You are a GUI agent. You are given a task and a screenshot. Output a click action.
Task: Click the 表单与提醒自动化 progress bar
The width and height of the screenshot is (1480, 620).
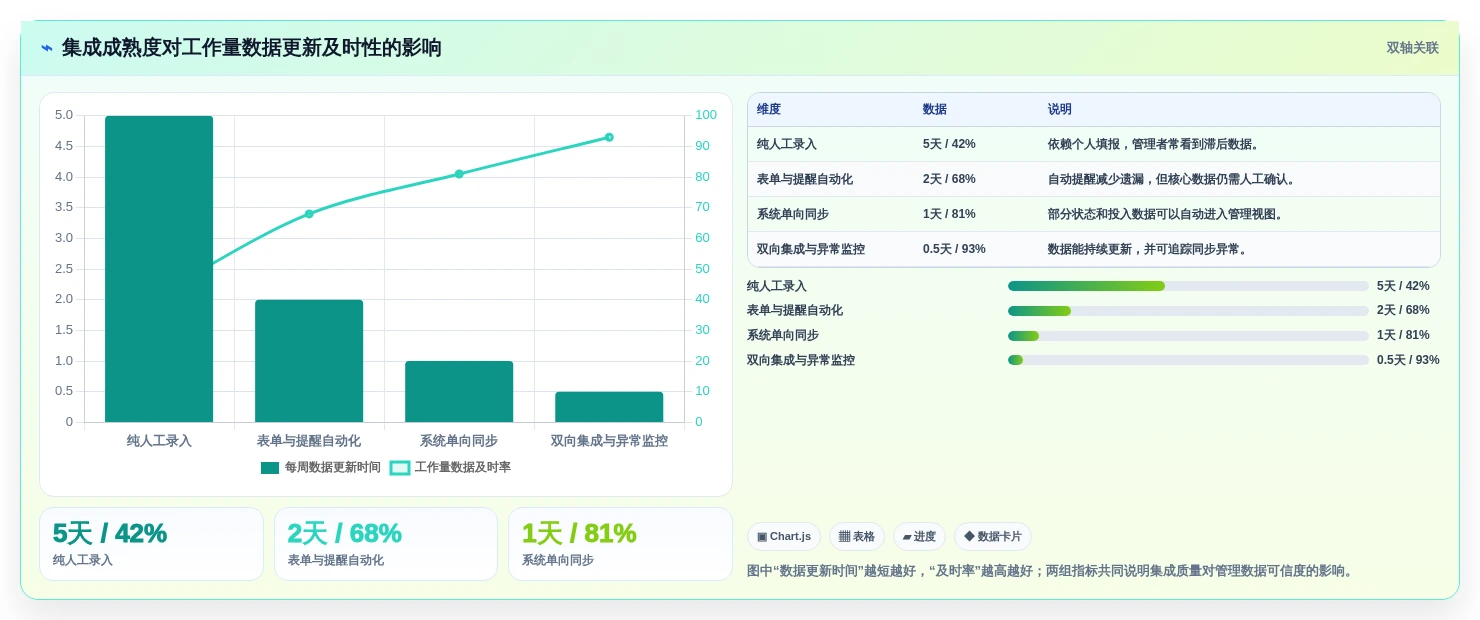pyautogui.click(x=1188, y=311)
